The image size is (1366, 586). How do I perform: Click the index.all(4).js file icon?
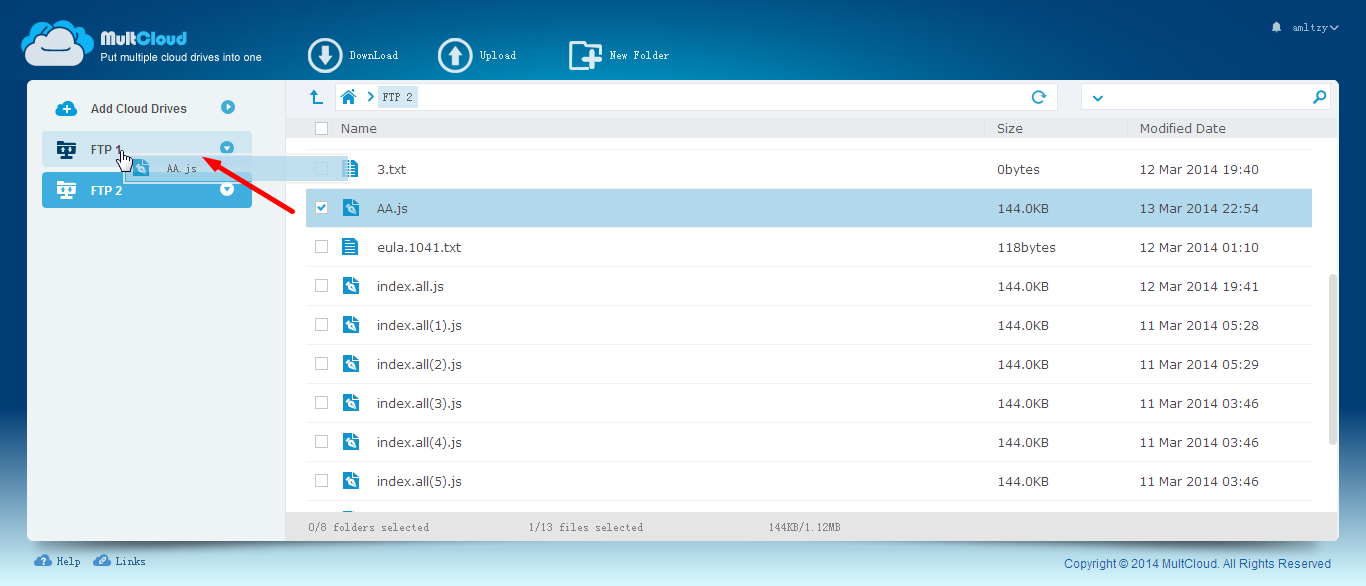coord(350,442)
